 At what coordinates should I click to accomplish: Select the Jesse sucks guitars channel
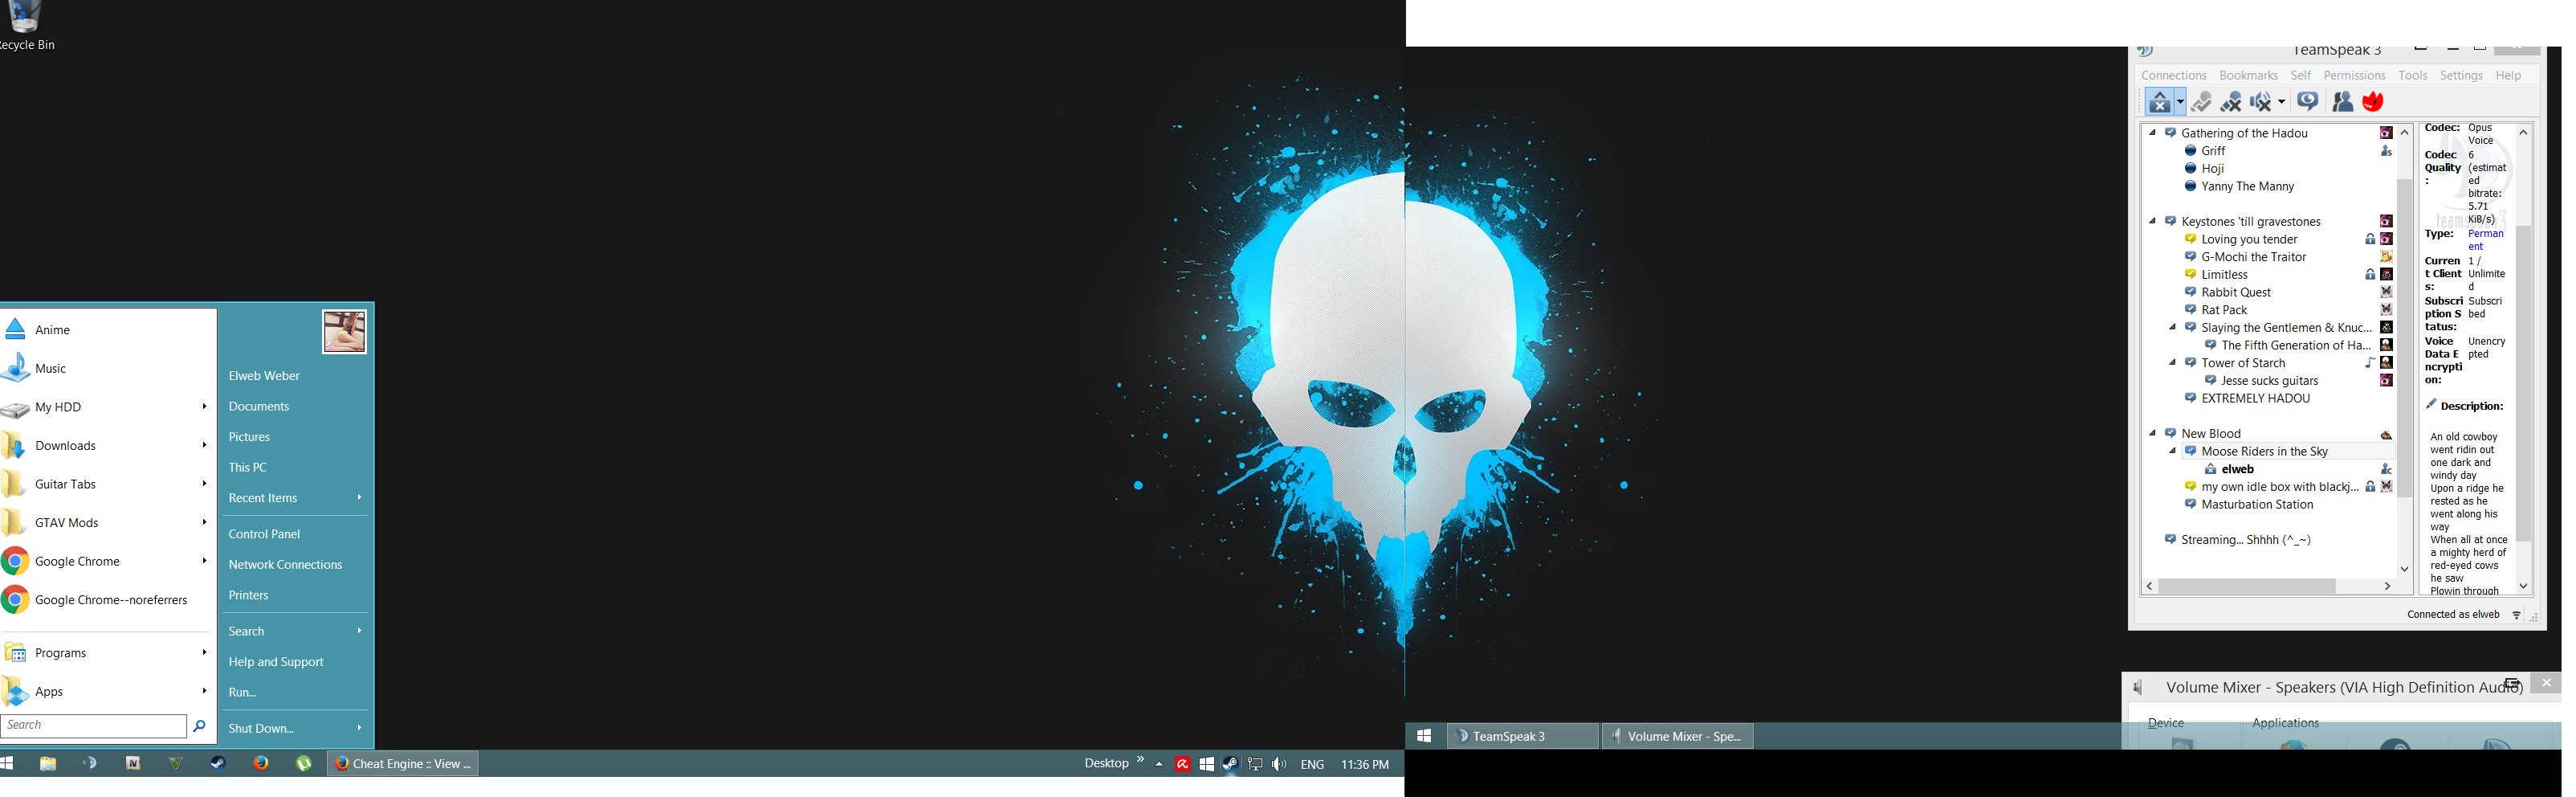coord(2269,381)
